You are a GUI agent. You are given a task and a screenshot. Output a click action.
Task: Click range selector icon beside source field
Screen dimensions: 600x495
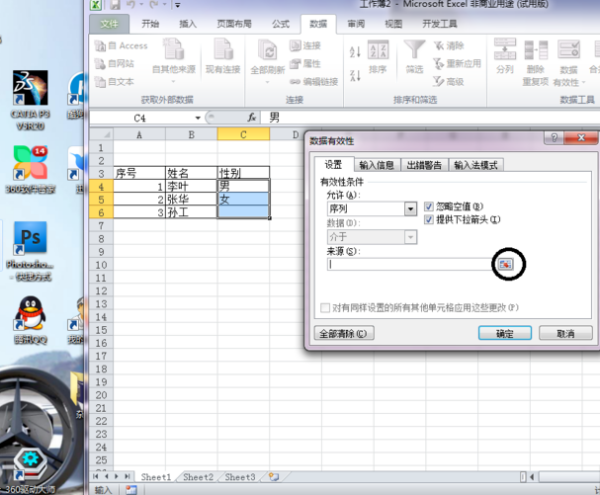tap(505, 264)
